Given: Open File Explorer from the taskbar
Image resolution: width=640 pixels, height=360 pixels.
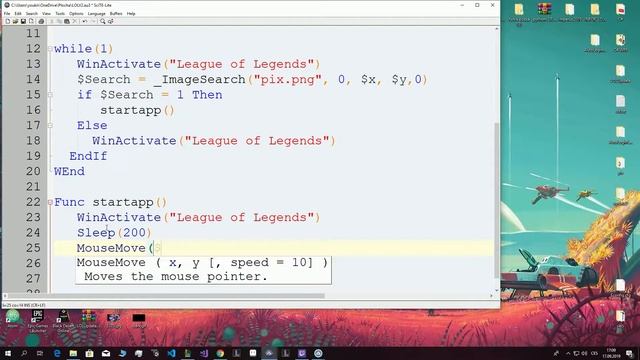Looking at the screenshot, I should click(x=73, y=353).
